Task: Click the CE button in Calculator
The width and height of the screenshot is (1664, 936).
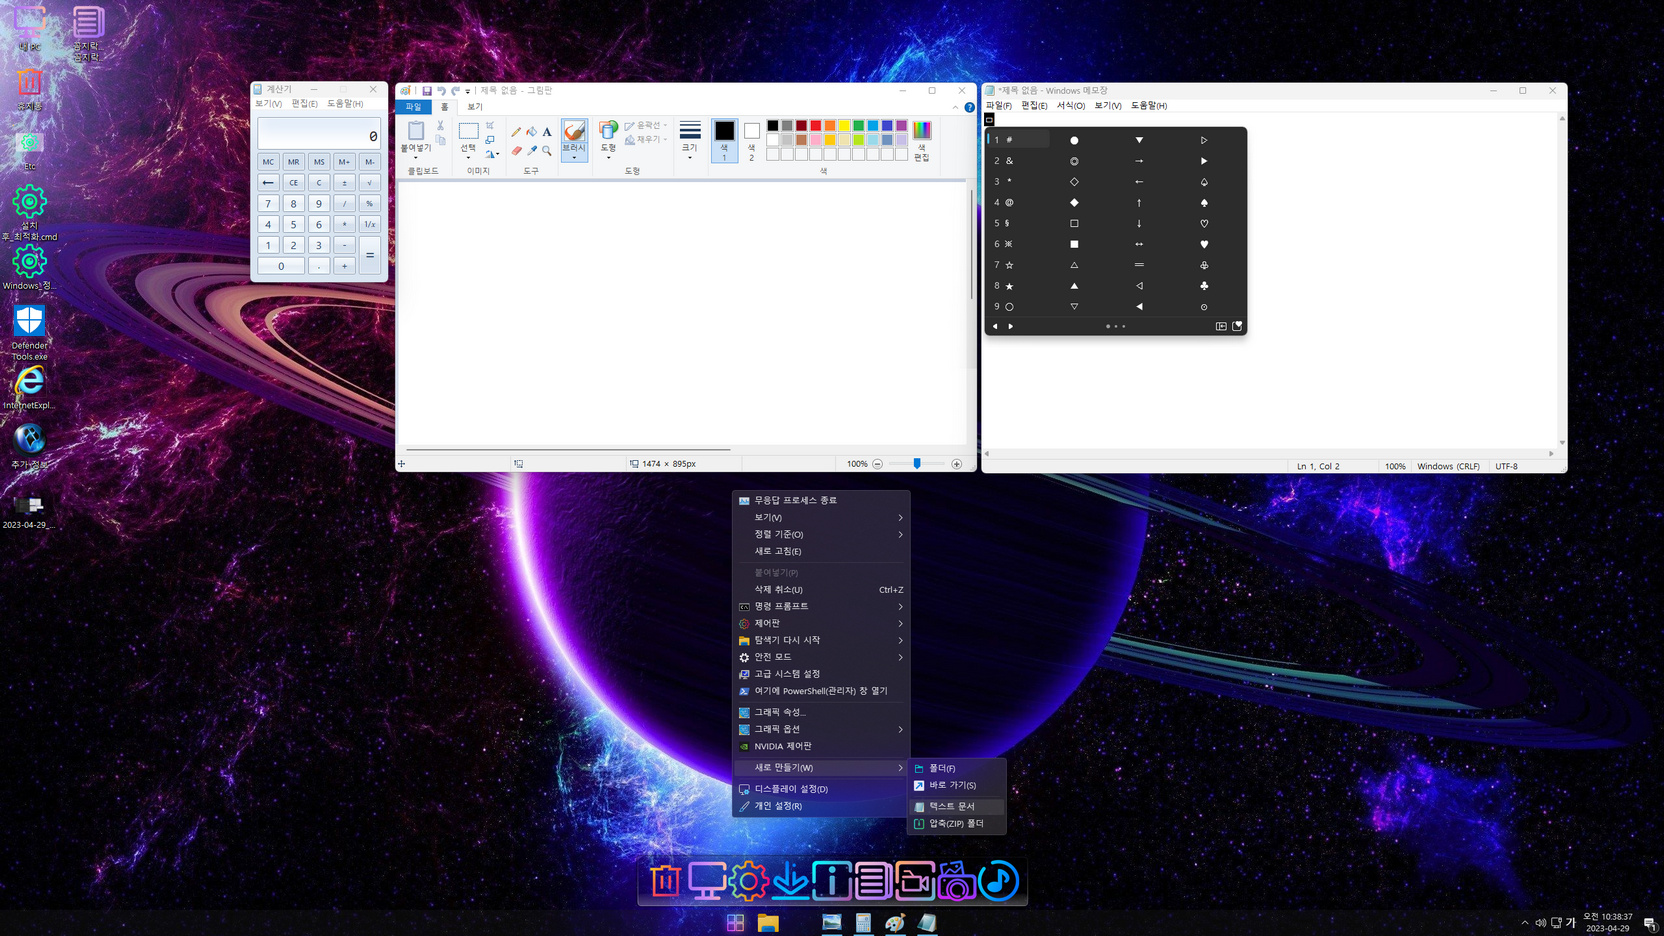Action: 293,183
